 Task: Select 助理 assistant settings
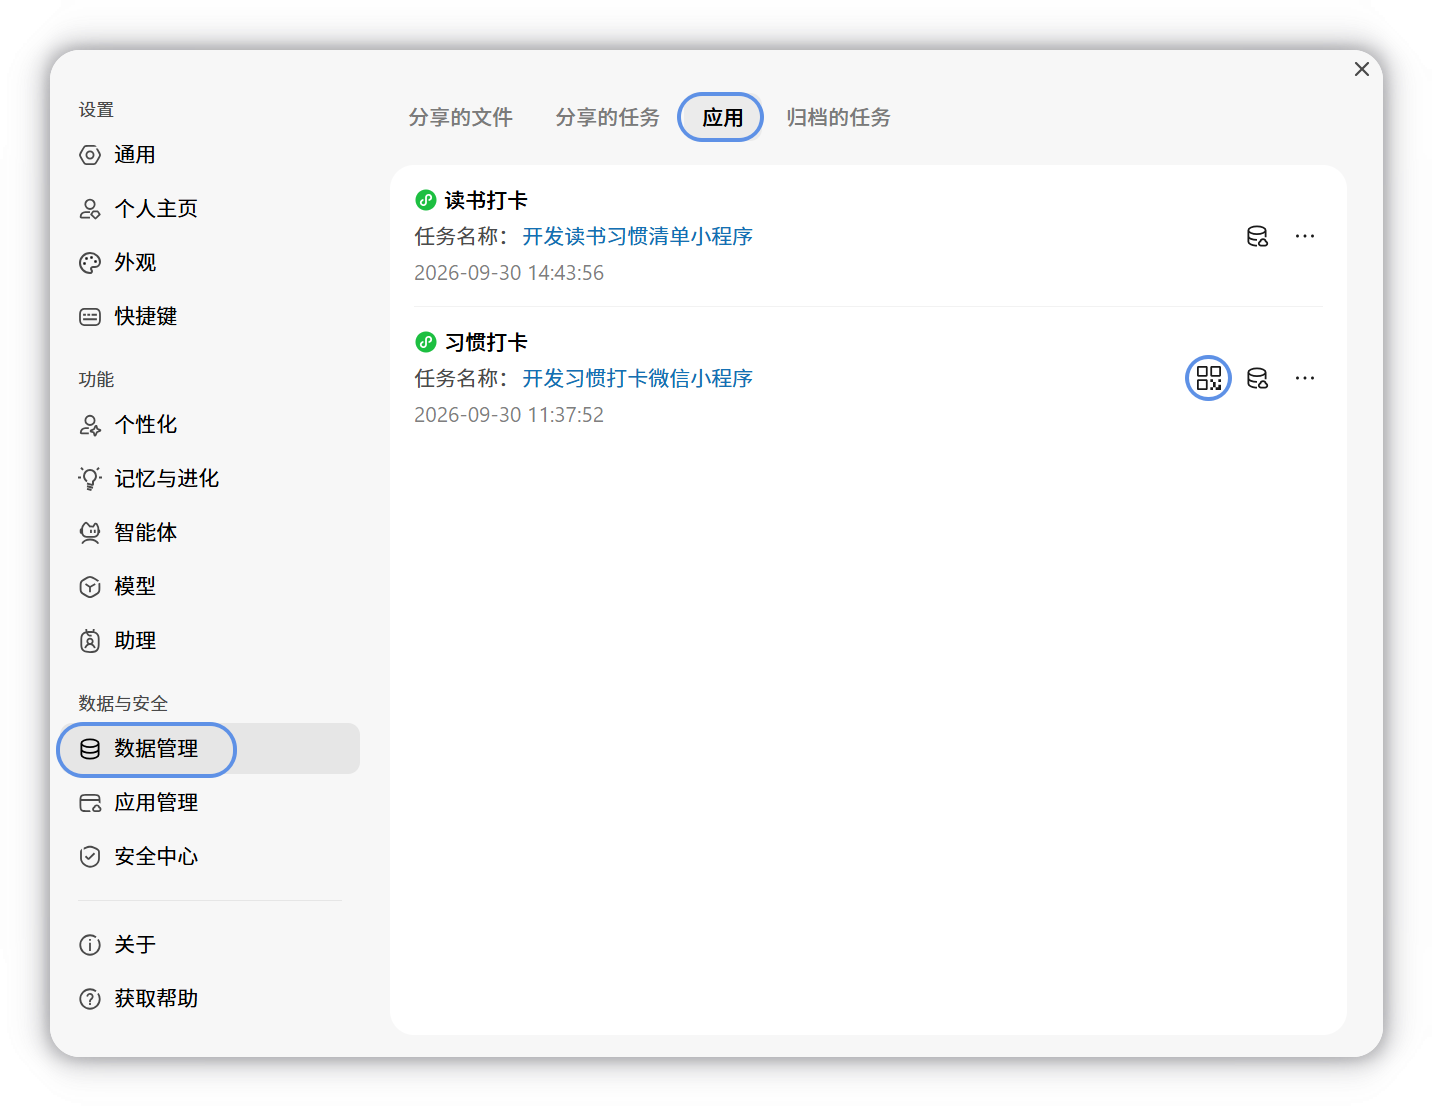pyautogui.click(x=209, y=641)
